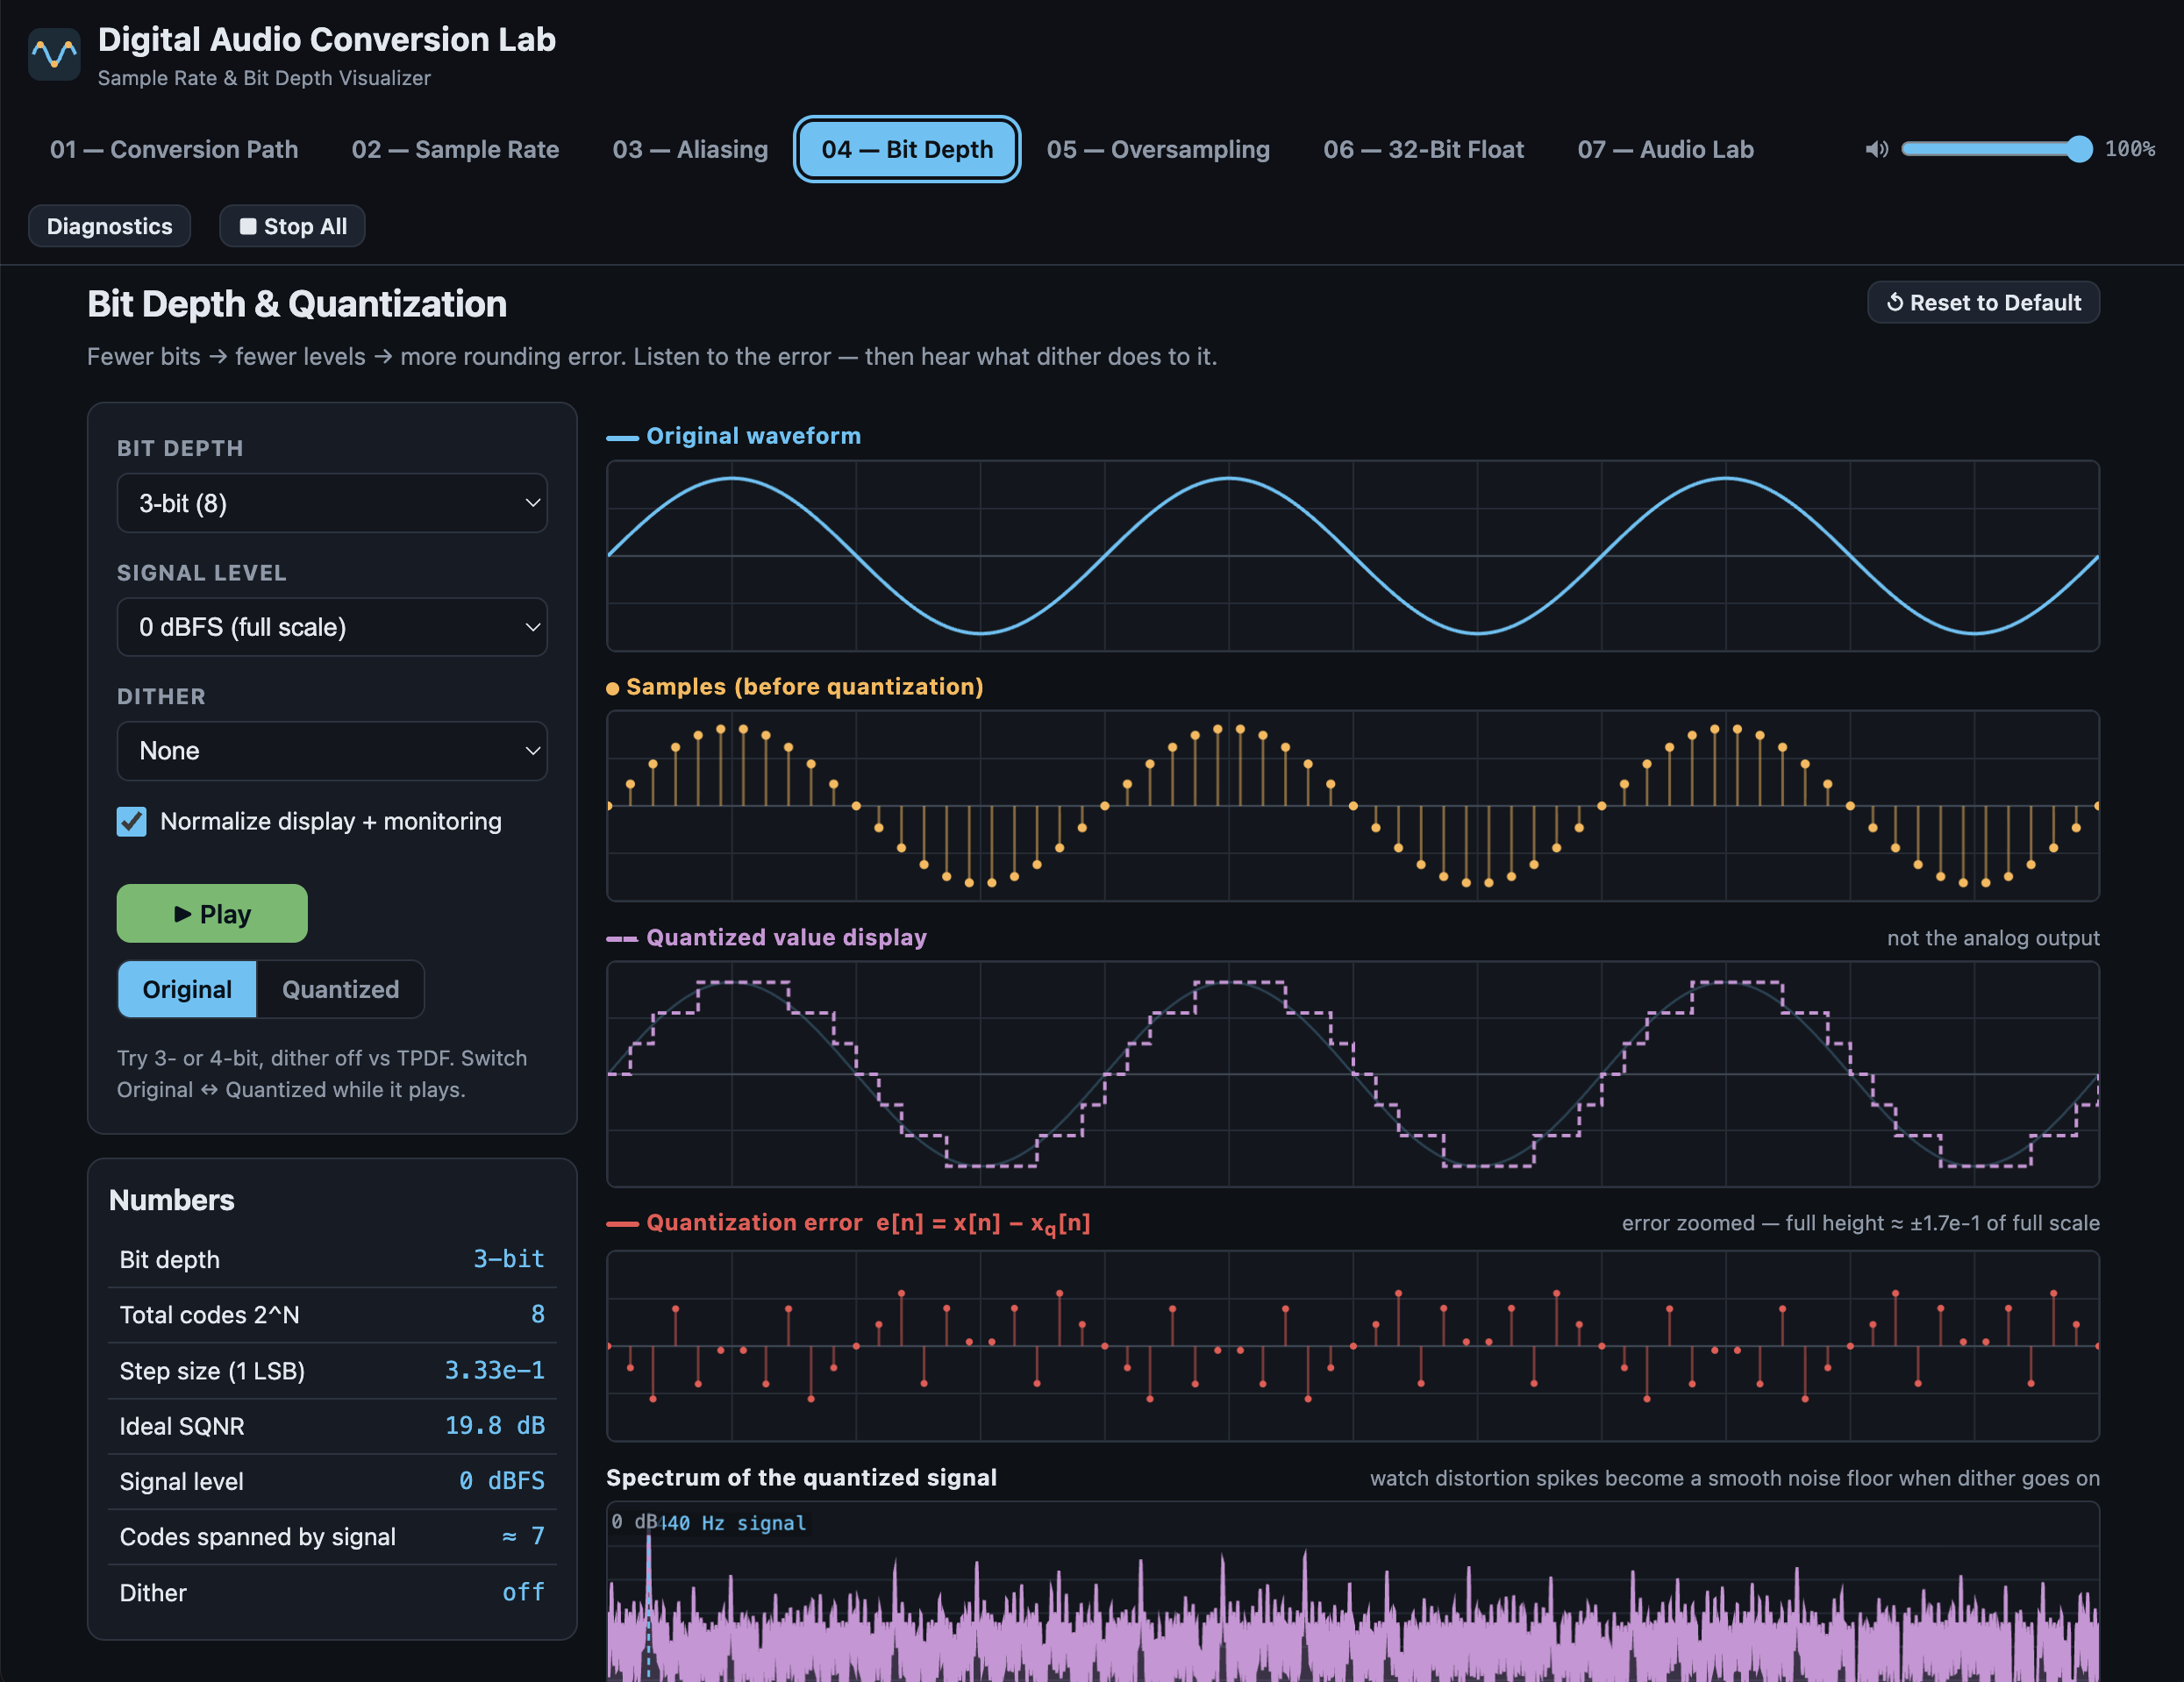Open the 05 — Oversampling tab
This screenshot has height=1682, width=2184.
point(1158,149)
